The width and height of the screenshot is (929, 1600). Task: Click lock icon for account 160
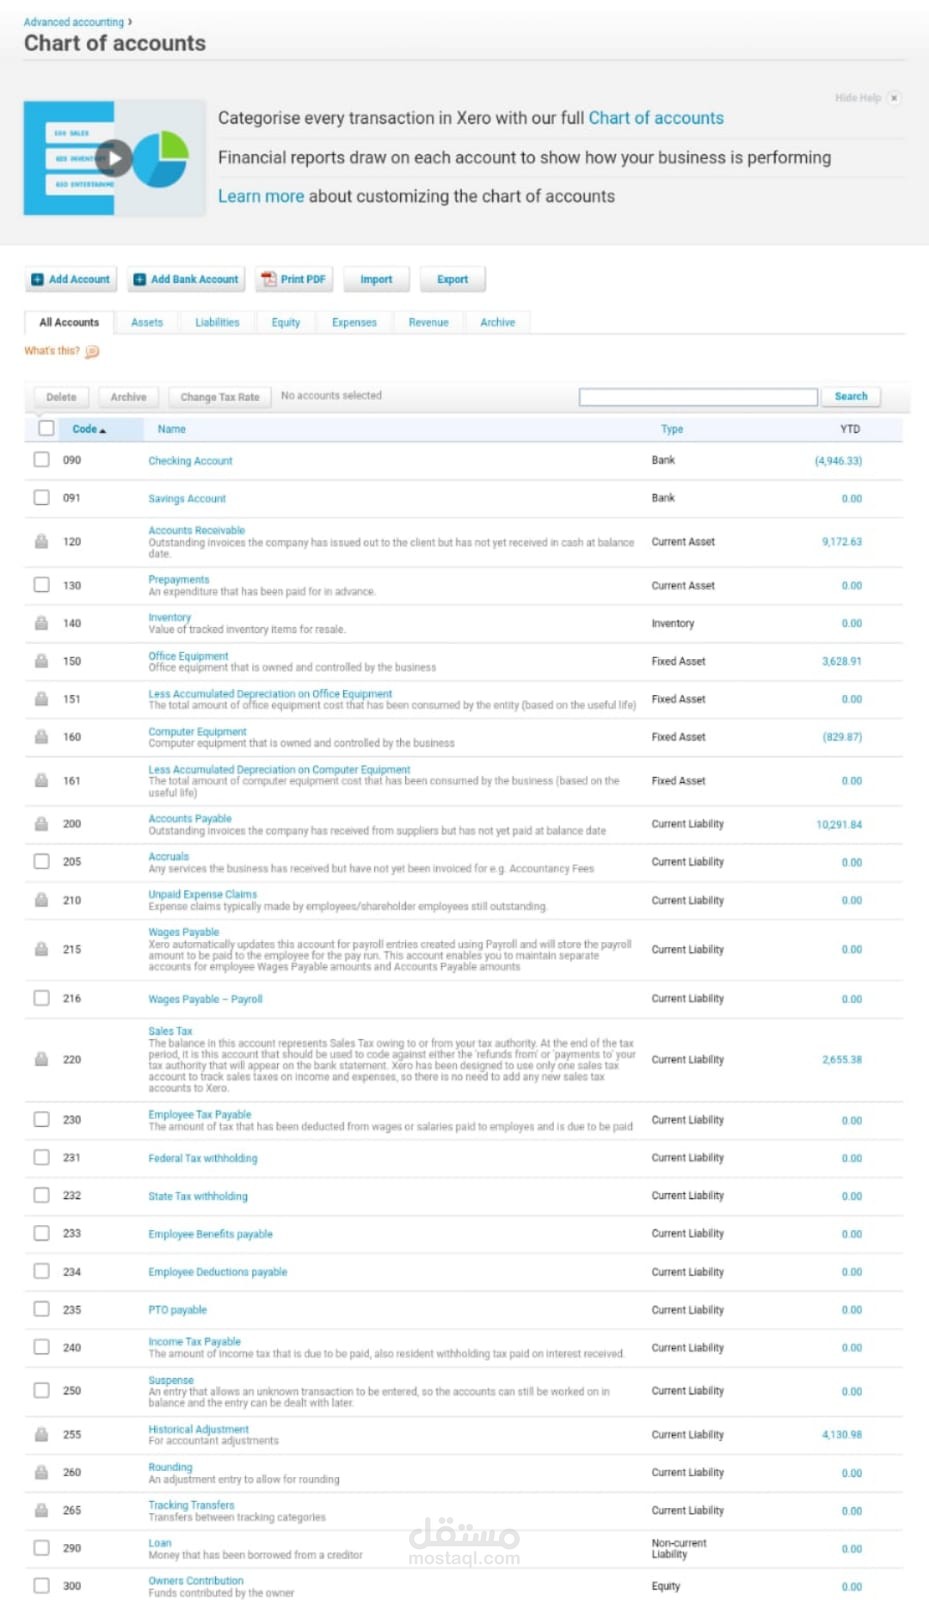pyautogui.click(x=42, y=737)
